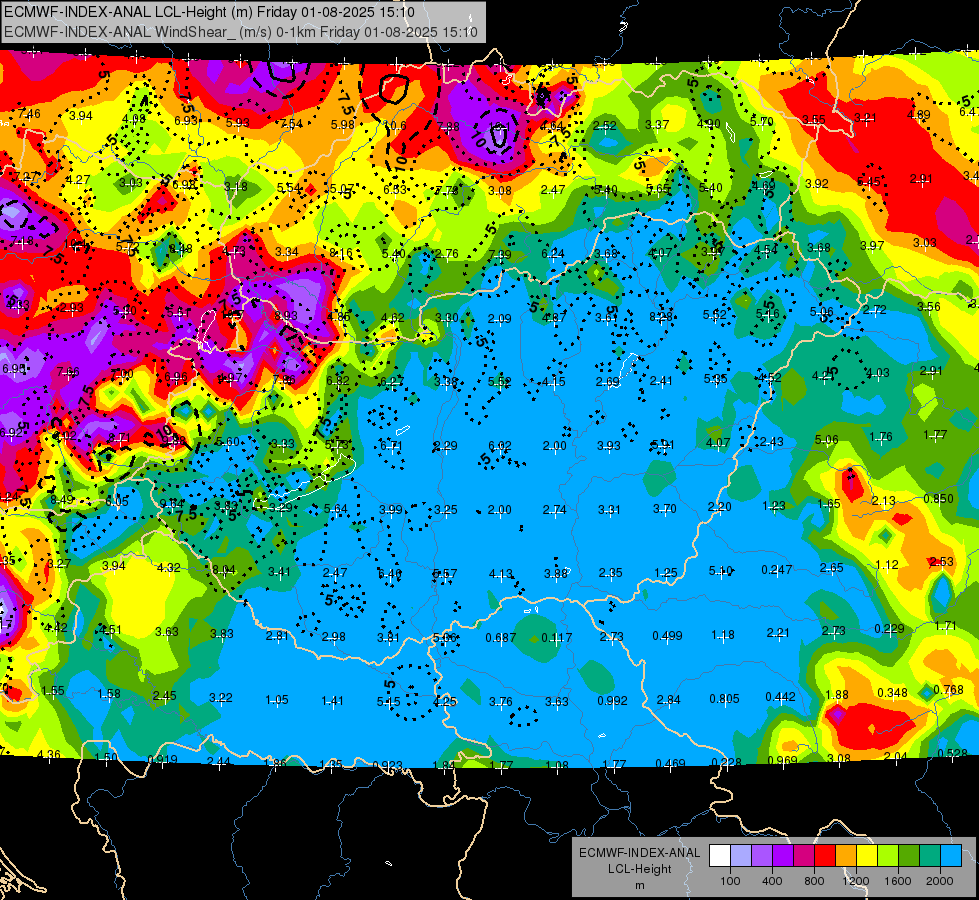Image resolution: width=979 pixels, height=900 pixels.
Task: Select the value 3.55 on the red area
Action: pyautogui.click(x=814, y=119)
